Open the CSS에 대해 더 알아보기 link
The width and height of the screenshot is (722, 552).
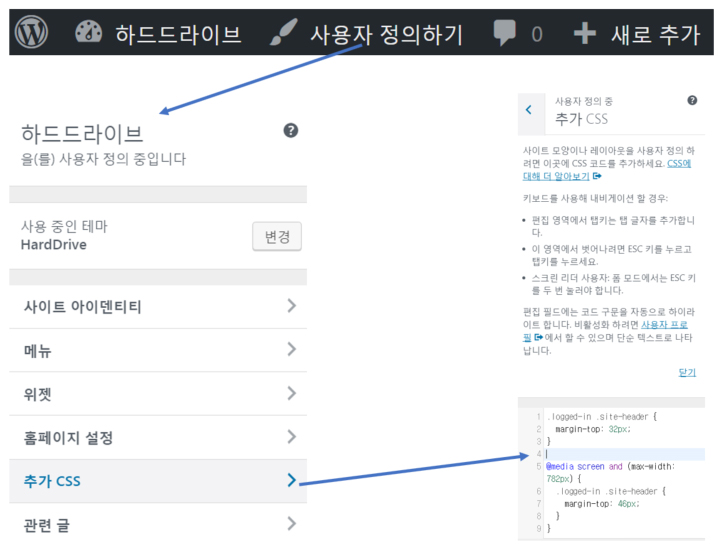(x=607, y=170)
